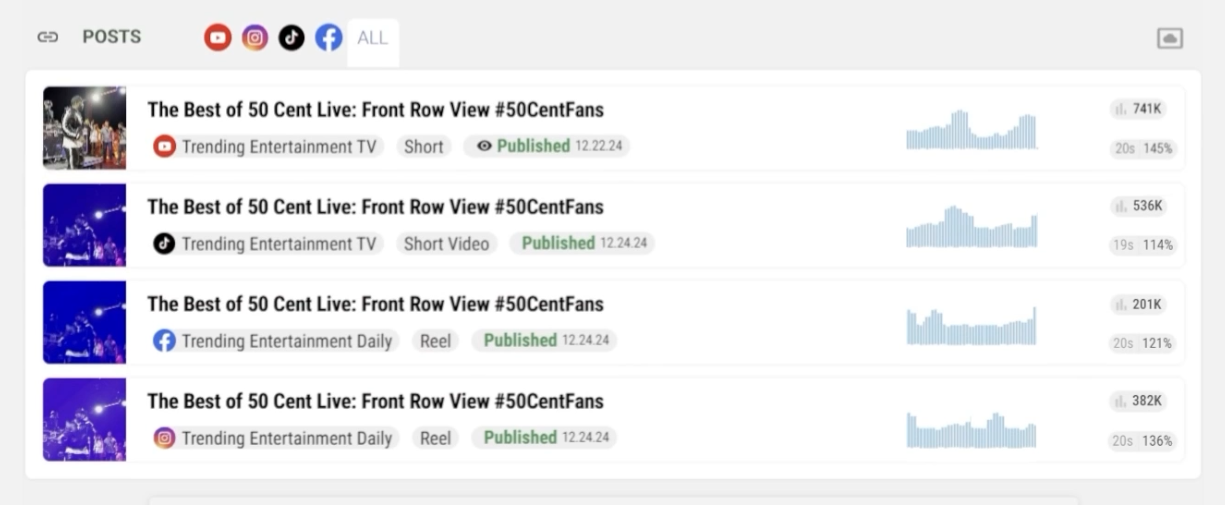The image size is (1225, 505).
Task: Click Trending Entertainment Daily Facebook channel
Action: coord(275,341)
